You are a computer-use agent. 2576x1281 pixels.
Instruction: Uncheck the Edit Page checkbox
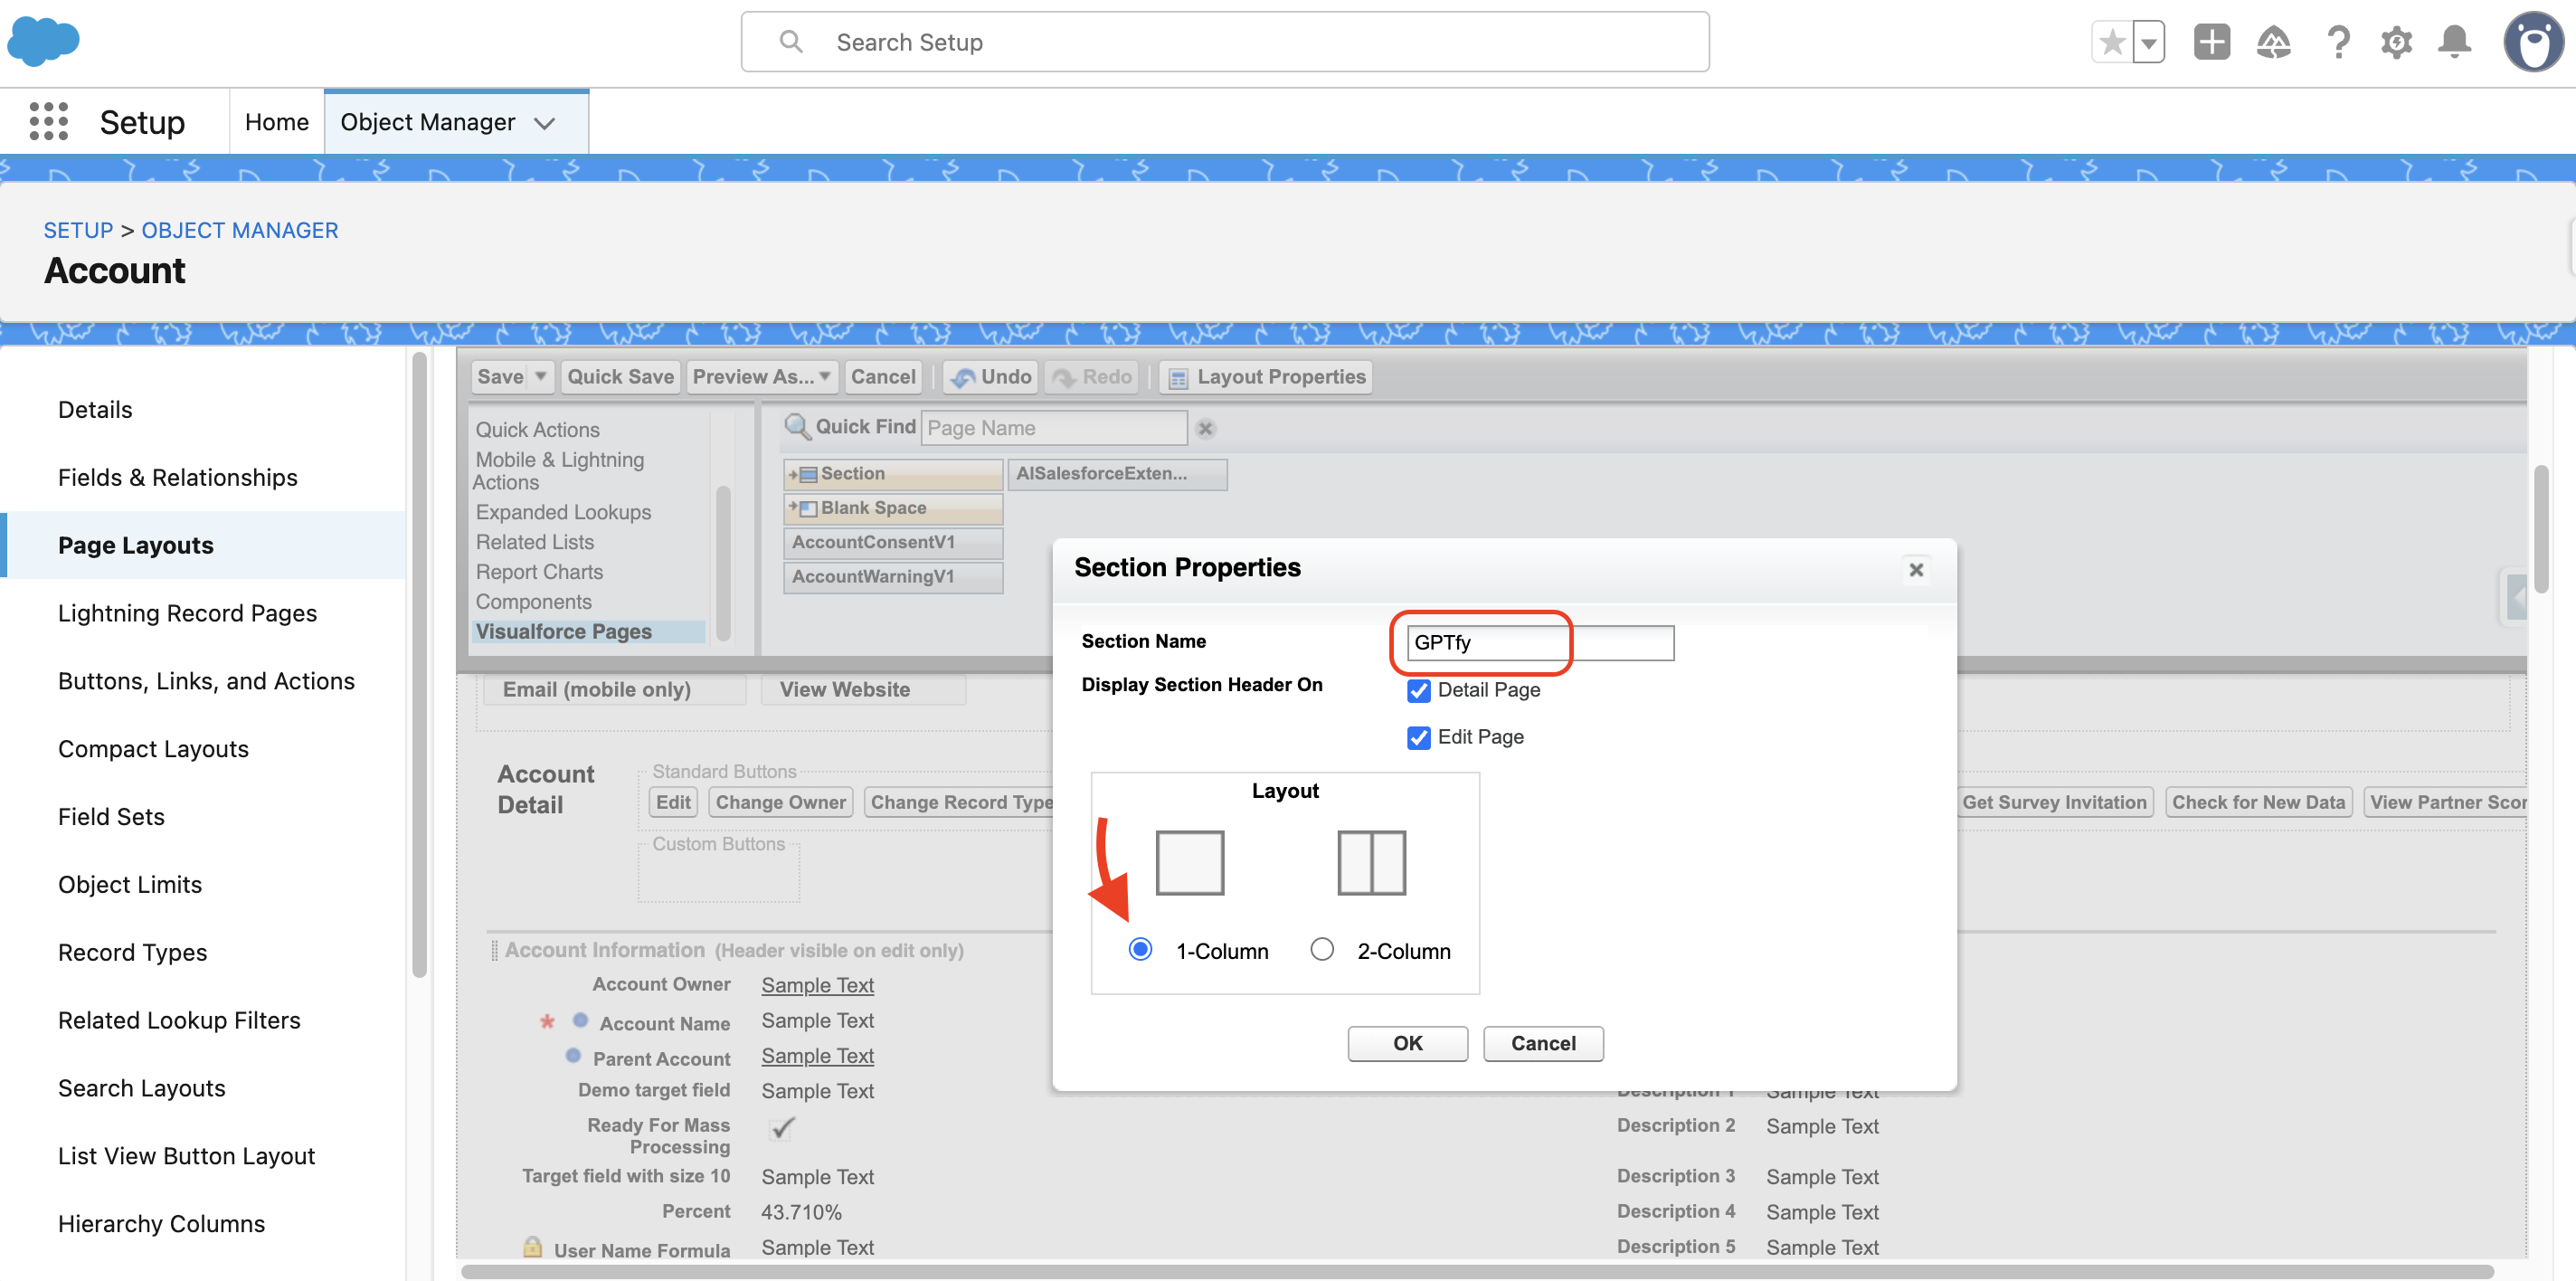click(1418, 738)
